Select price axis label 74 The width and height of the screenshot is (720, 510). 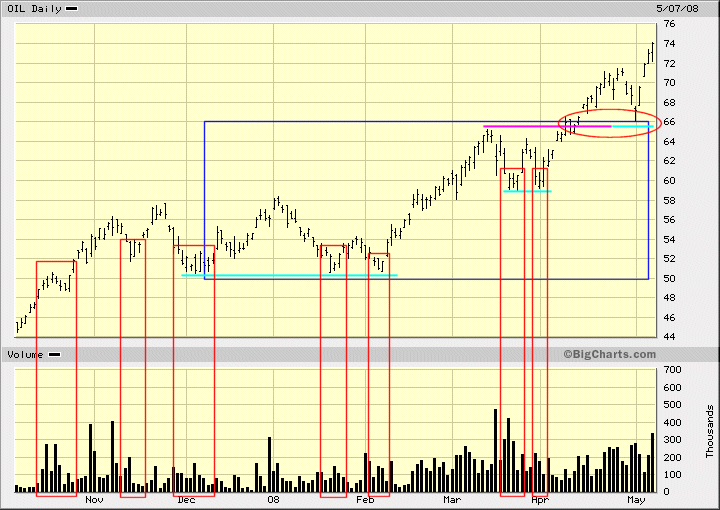[x=669, y=44]
